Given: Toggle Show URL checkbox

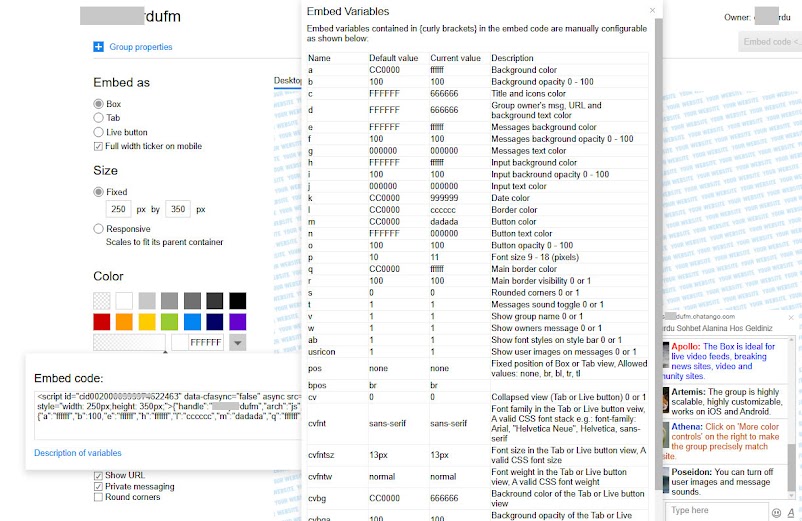Looking at the screenshot, I should pos(98,475).
